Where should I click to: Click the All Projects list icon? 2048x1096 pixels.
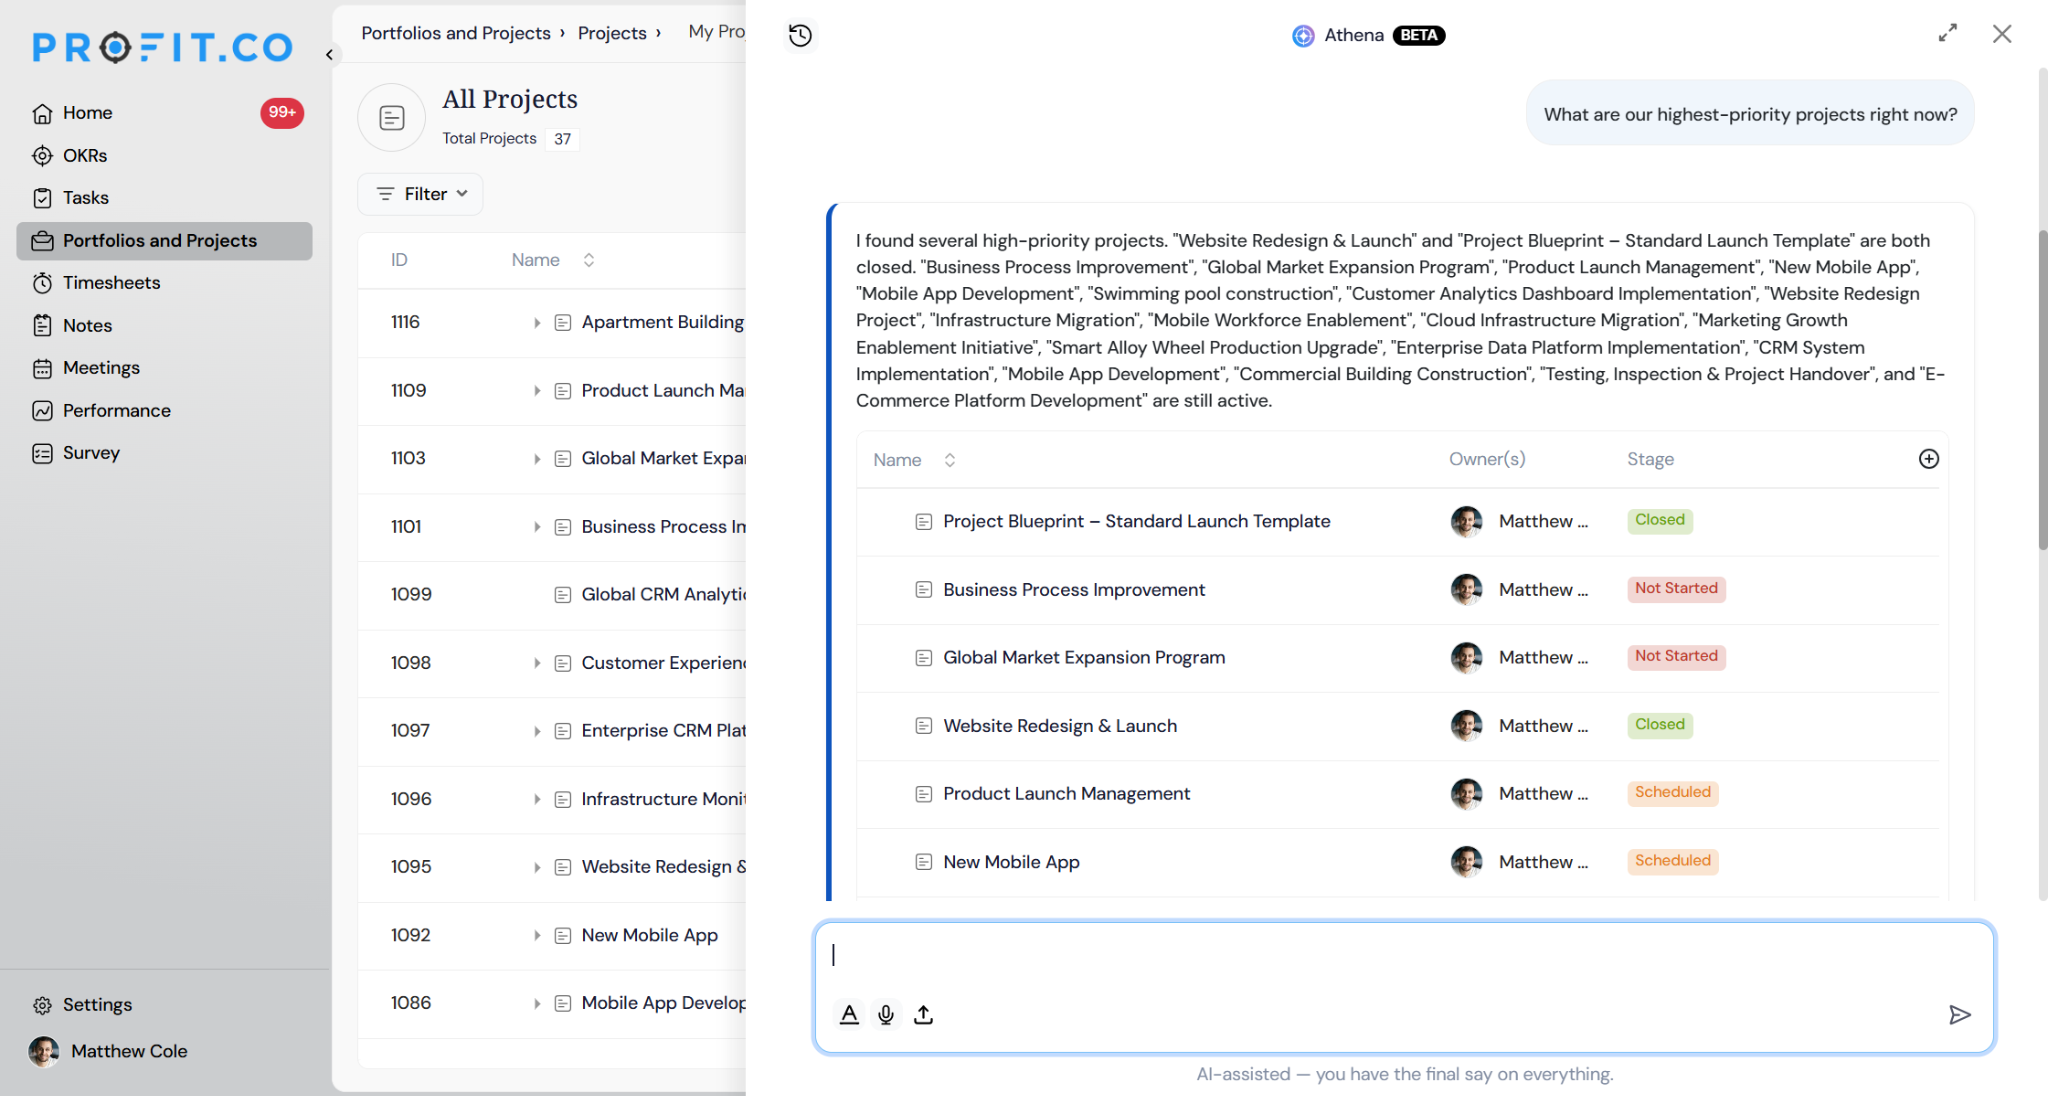click(392, 118)
